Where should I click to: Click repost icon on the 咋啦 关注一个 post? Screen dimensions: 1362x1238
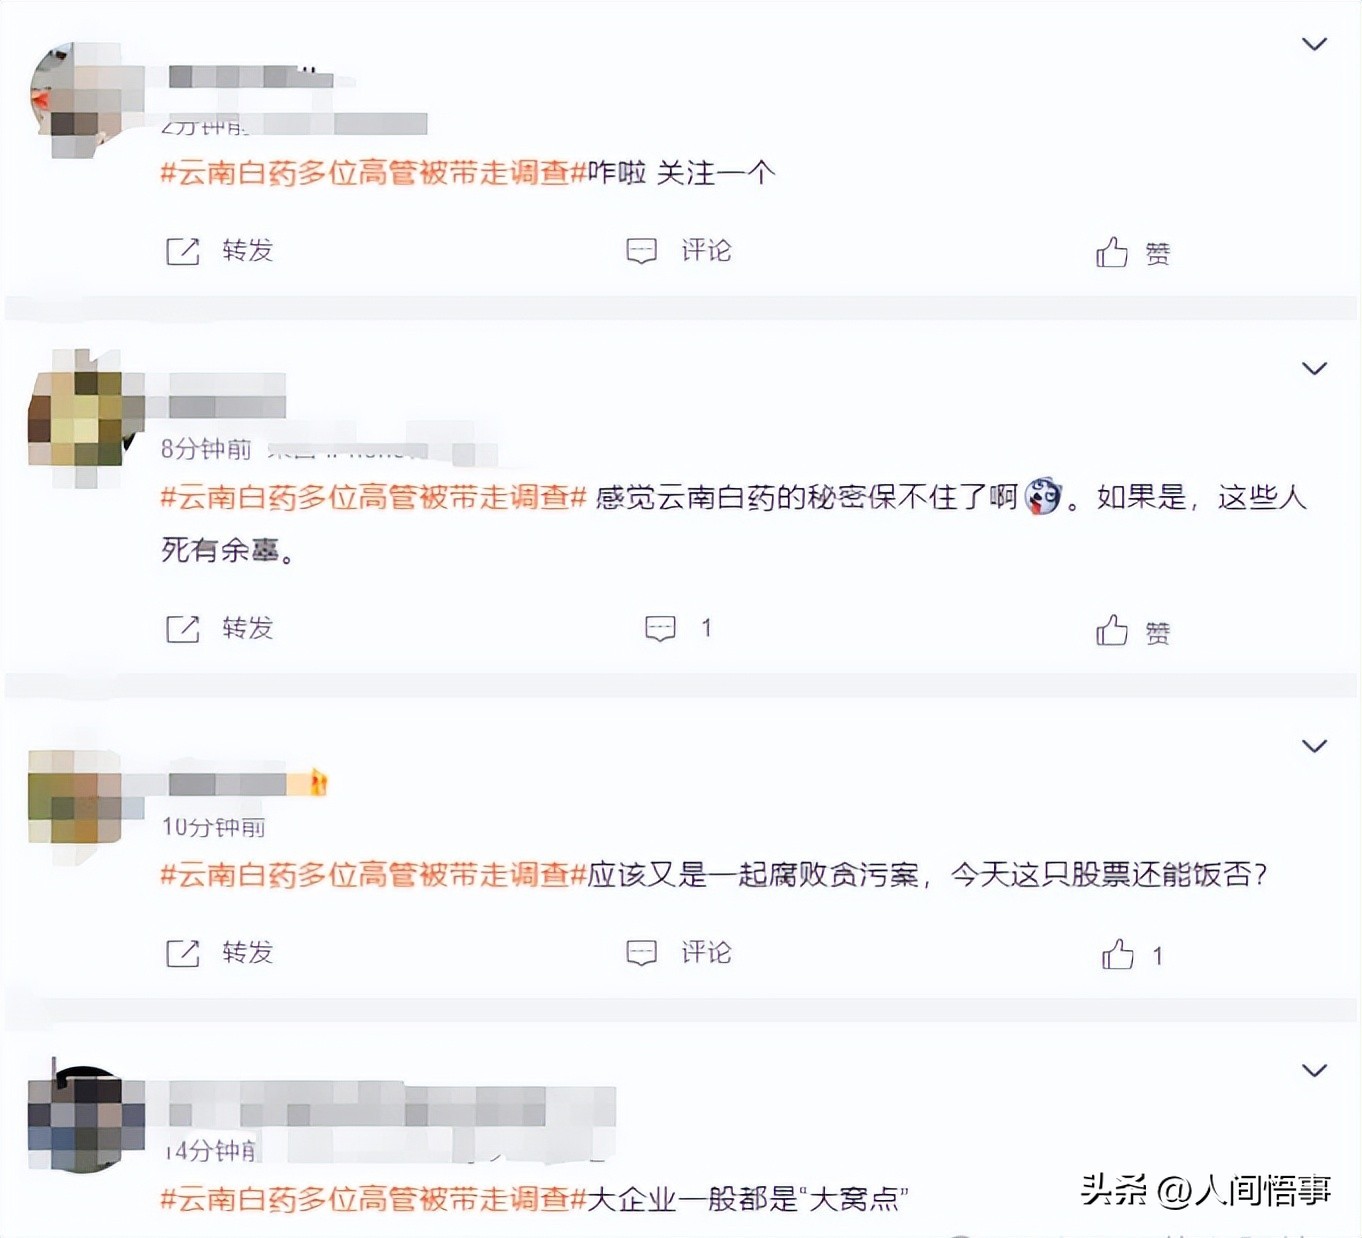pos(183,251)
